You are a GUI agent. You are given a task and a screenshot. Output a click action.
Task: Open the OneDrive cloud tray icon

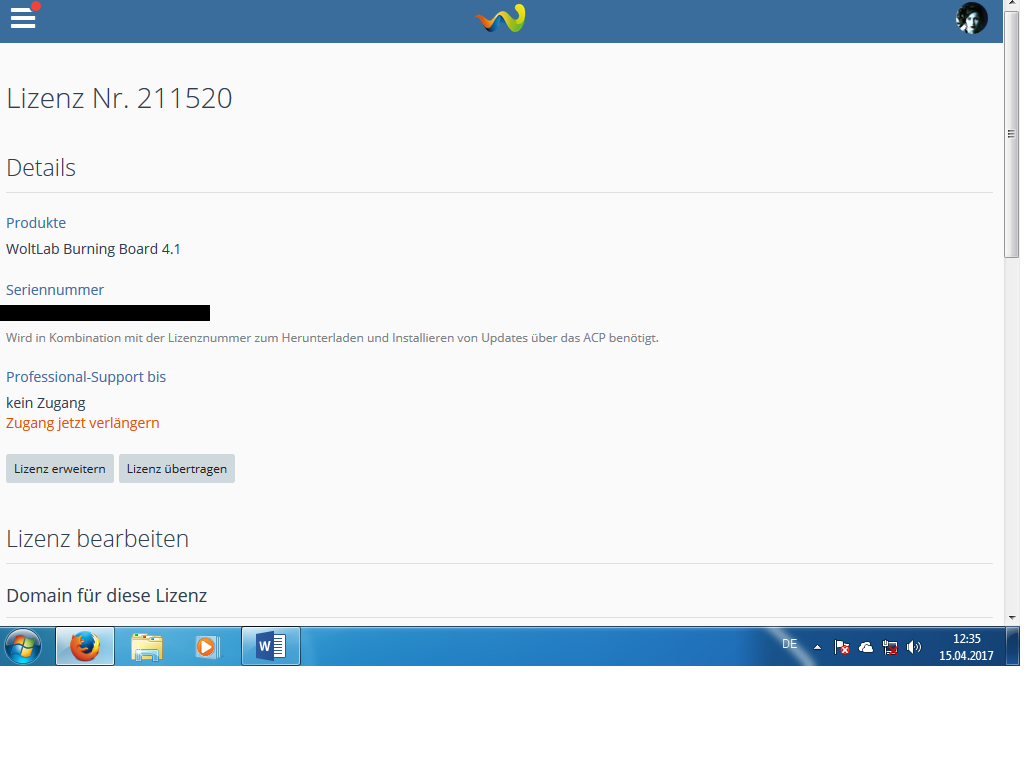point(866,647)
